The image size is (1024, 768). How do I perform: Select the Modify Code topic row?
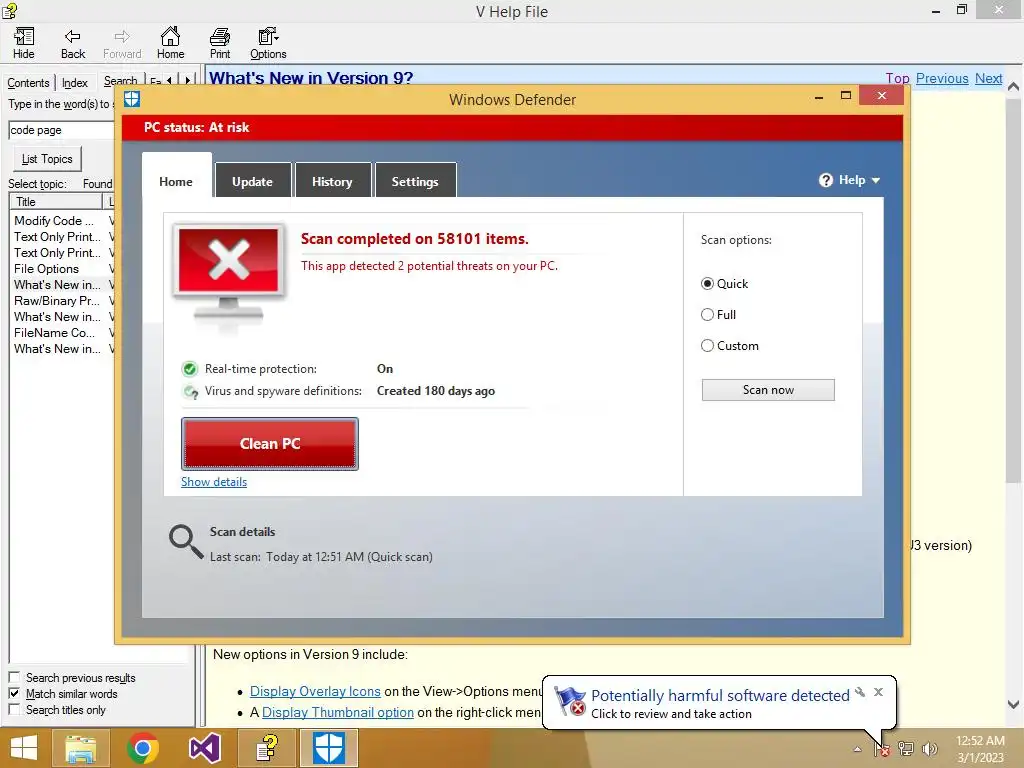click(x=54, y=221)
